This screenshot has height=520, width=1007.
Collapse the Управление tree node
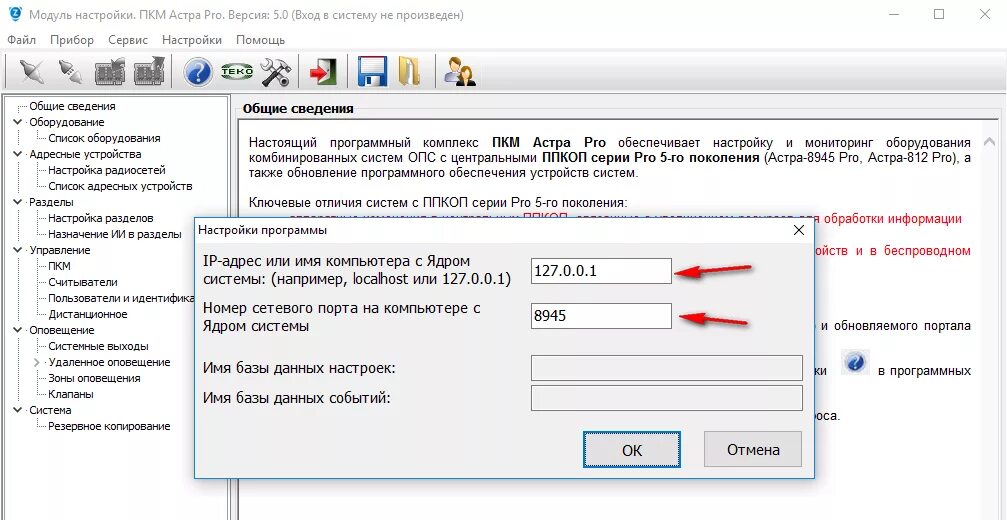coord(16,250)
